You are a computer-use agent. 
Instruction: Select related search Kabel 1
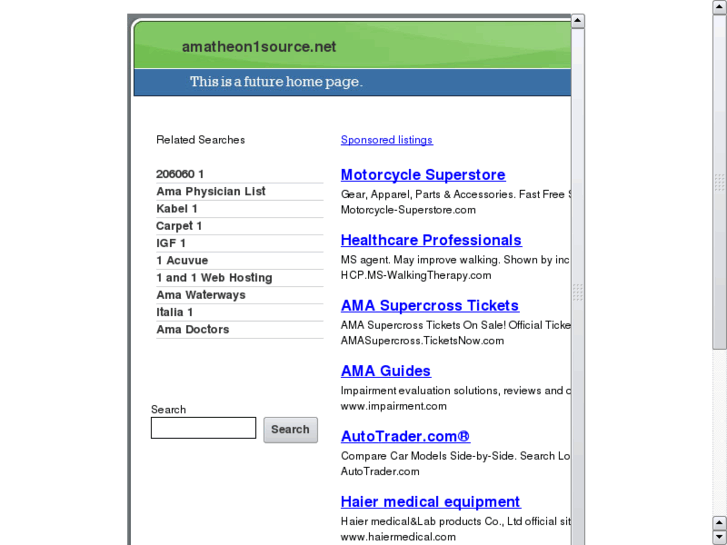click(177, 209)
